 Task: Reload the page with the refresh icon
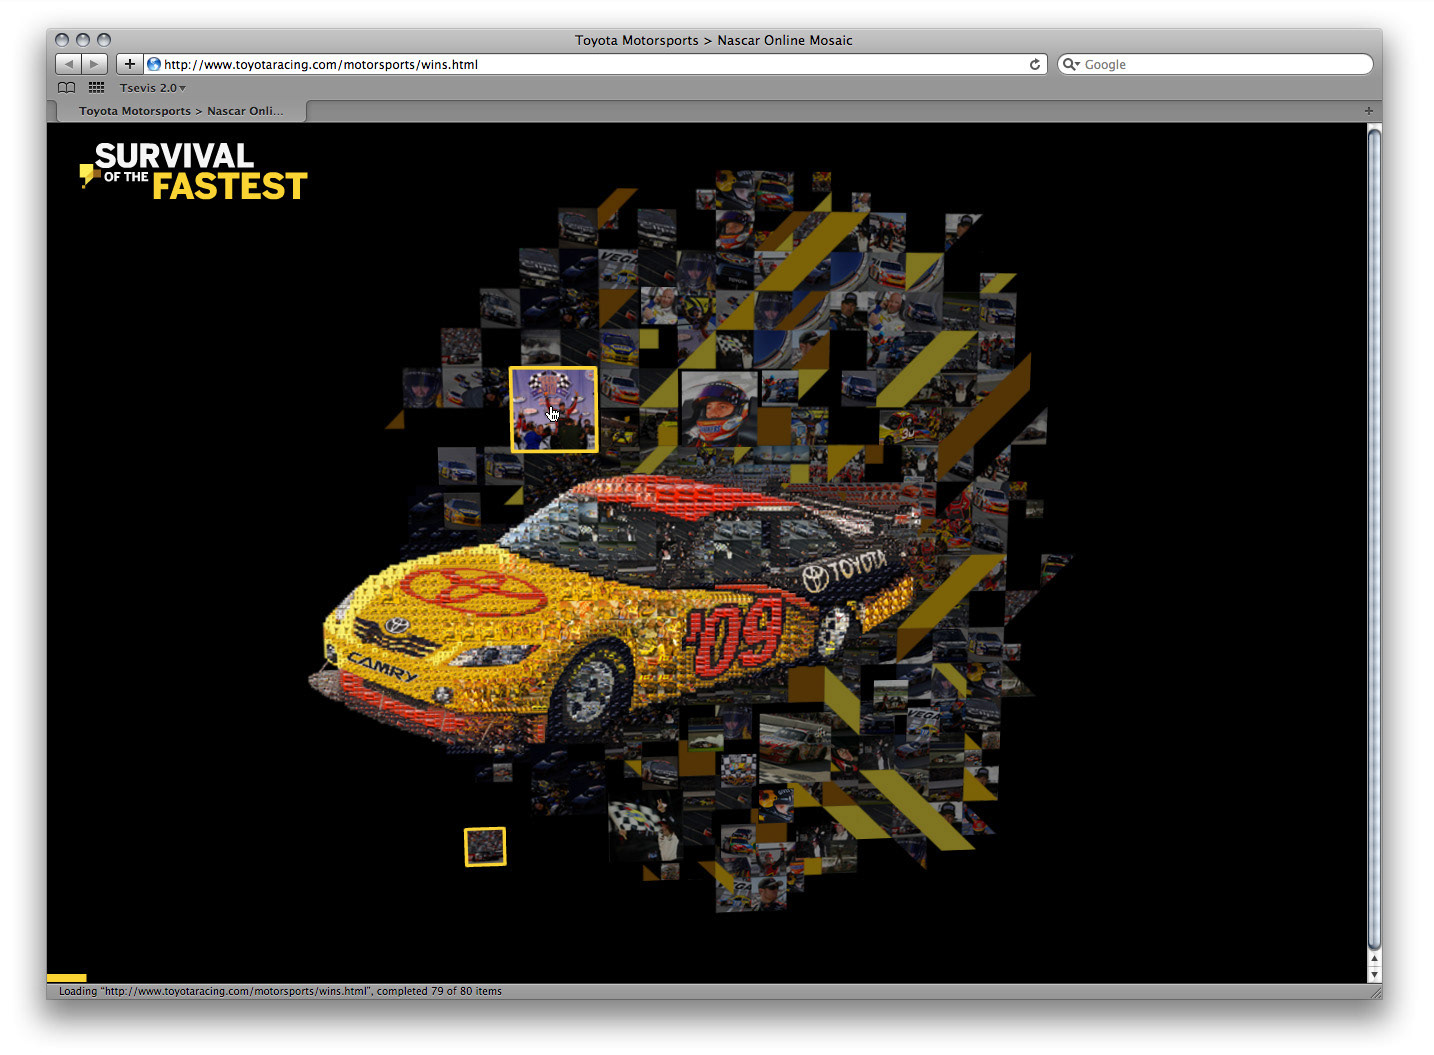pos(1035,64)
